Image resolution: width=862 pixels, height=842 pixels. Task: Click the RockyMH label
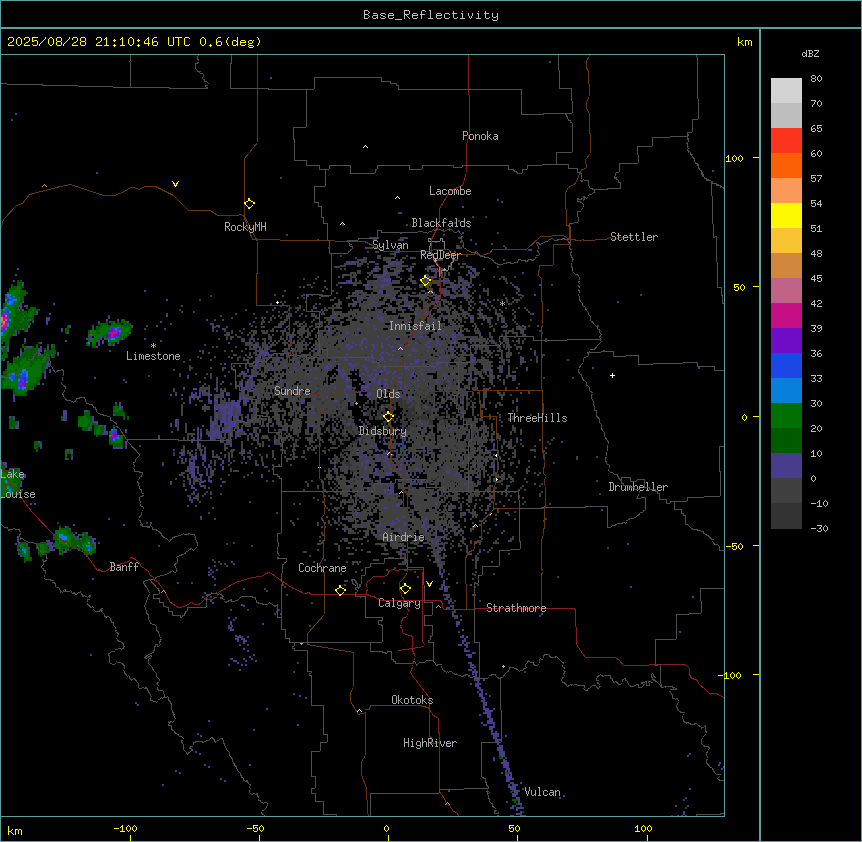245,227
